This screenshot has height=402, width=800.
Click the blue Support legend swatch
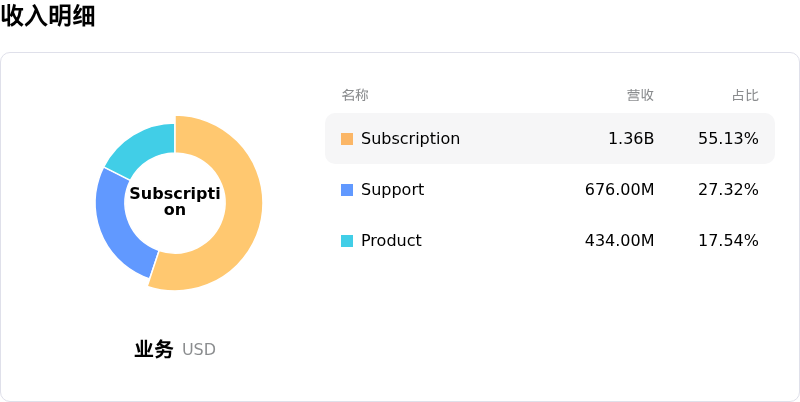[347, 190]
